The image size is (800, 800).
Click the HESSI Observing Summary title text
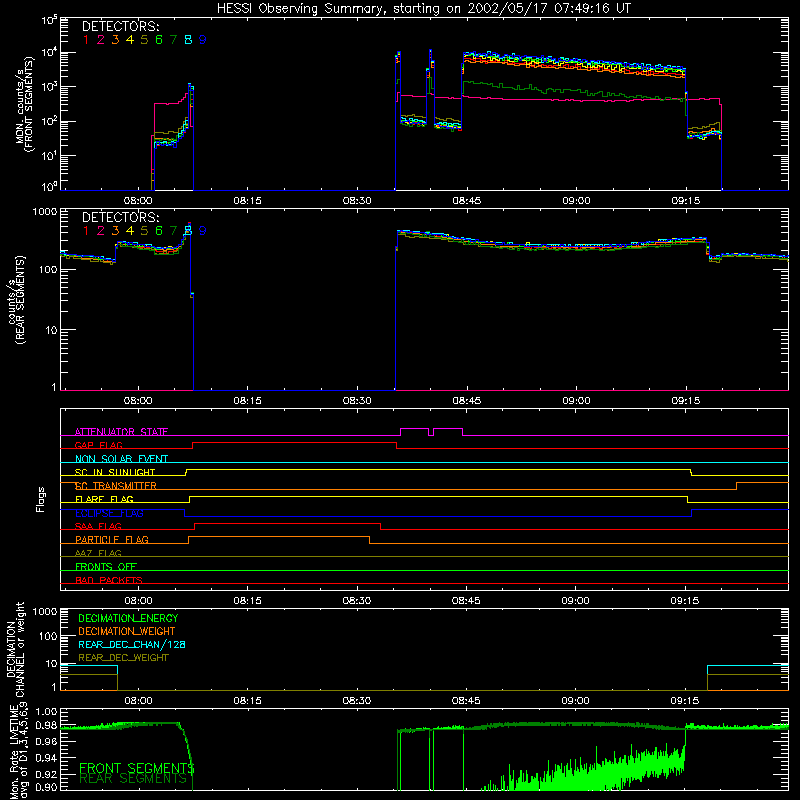coord(423,9)
